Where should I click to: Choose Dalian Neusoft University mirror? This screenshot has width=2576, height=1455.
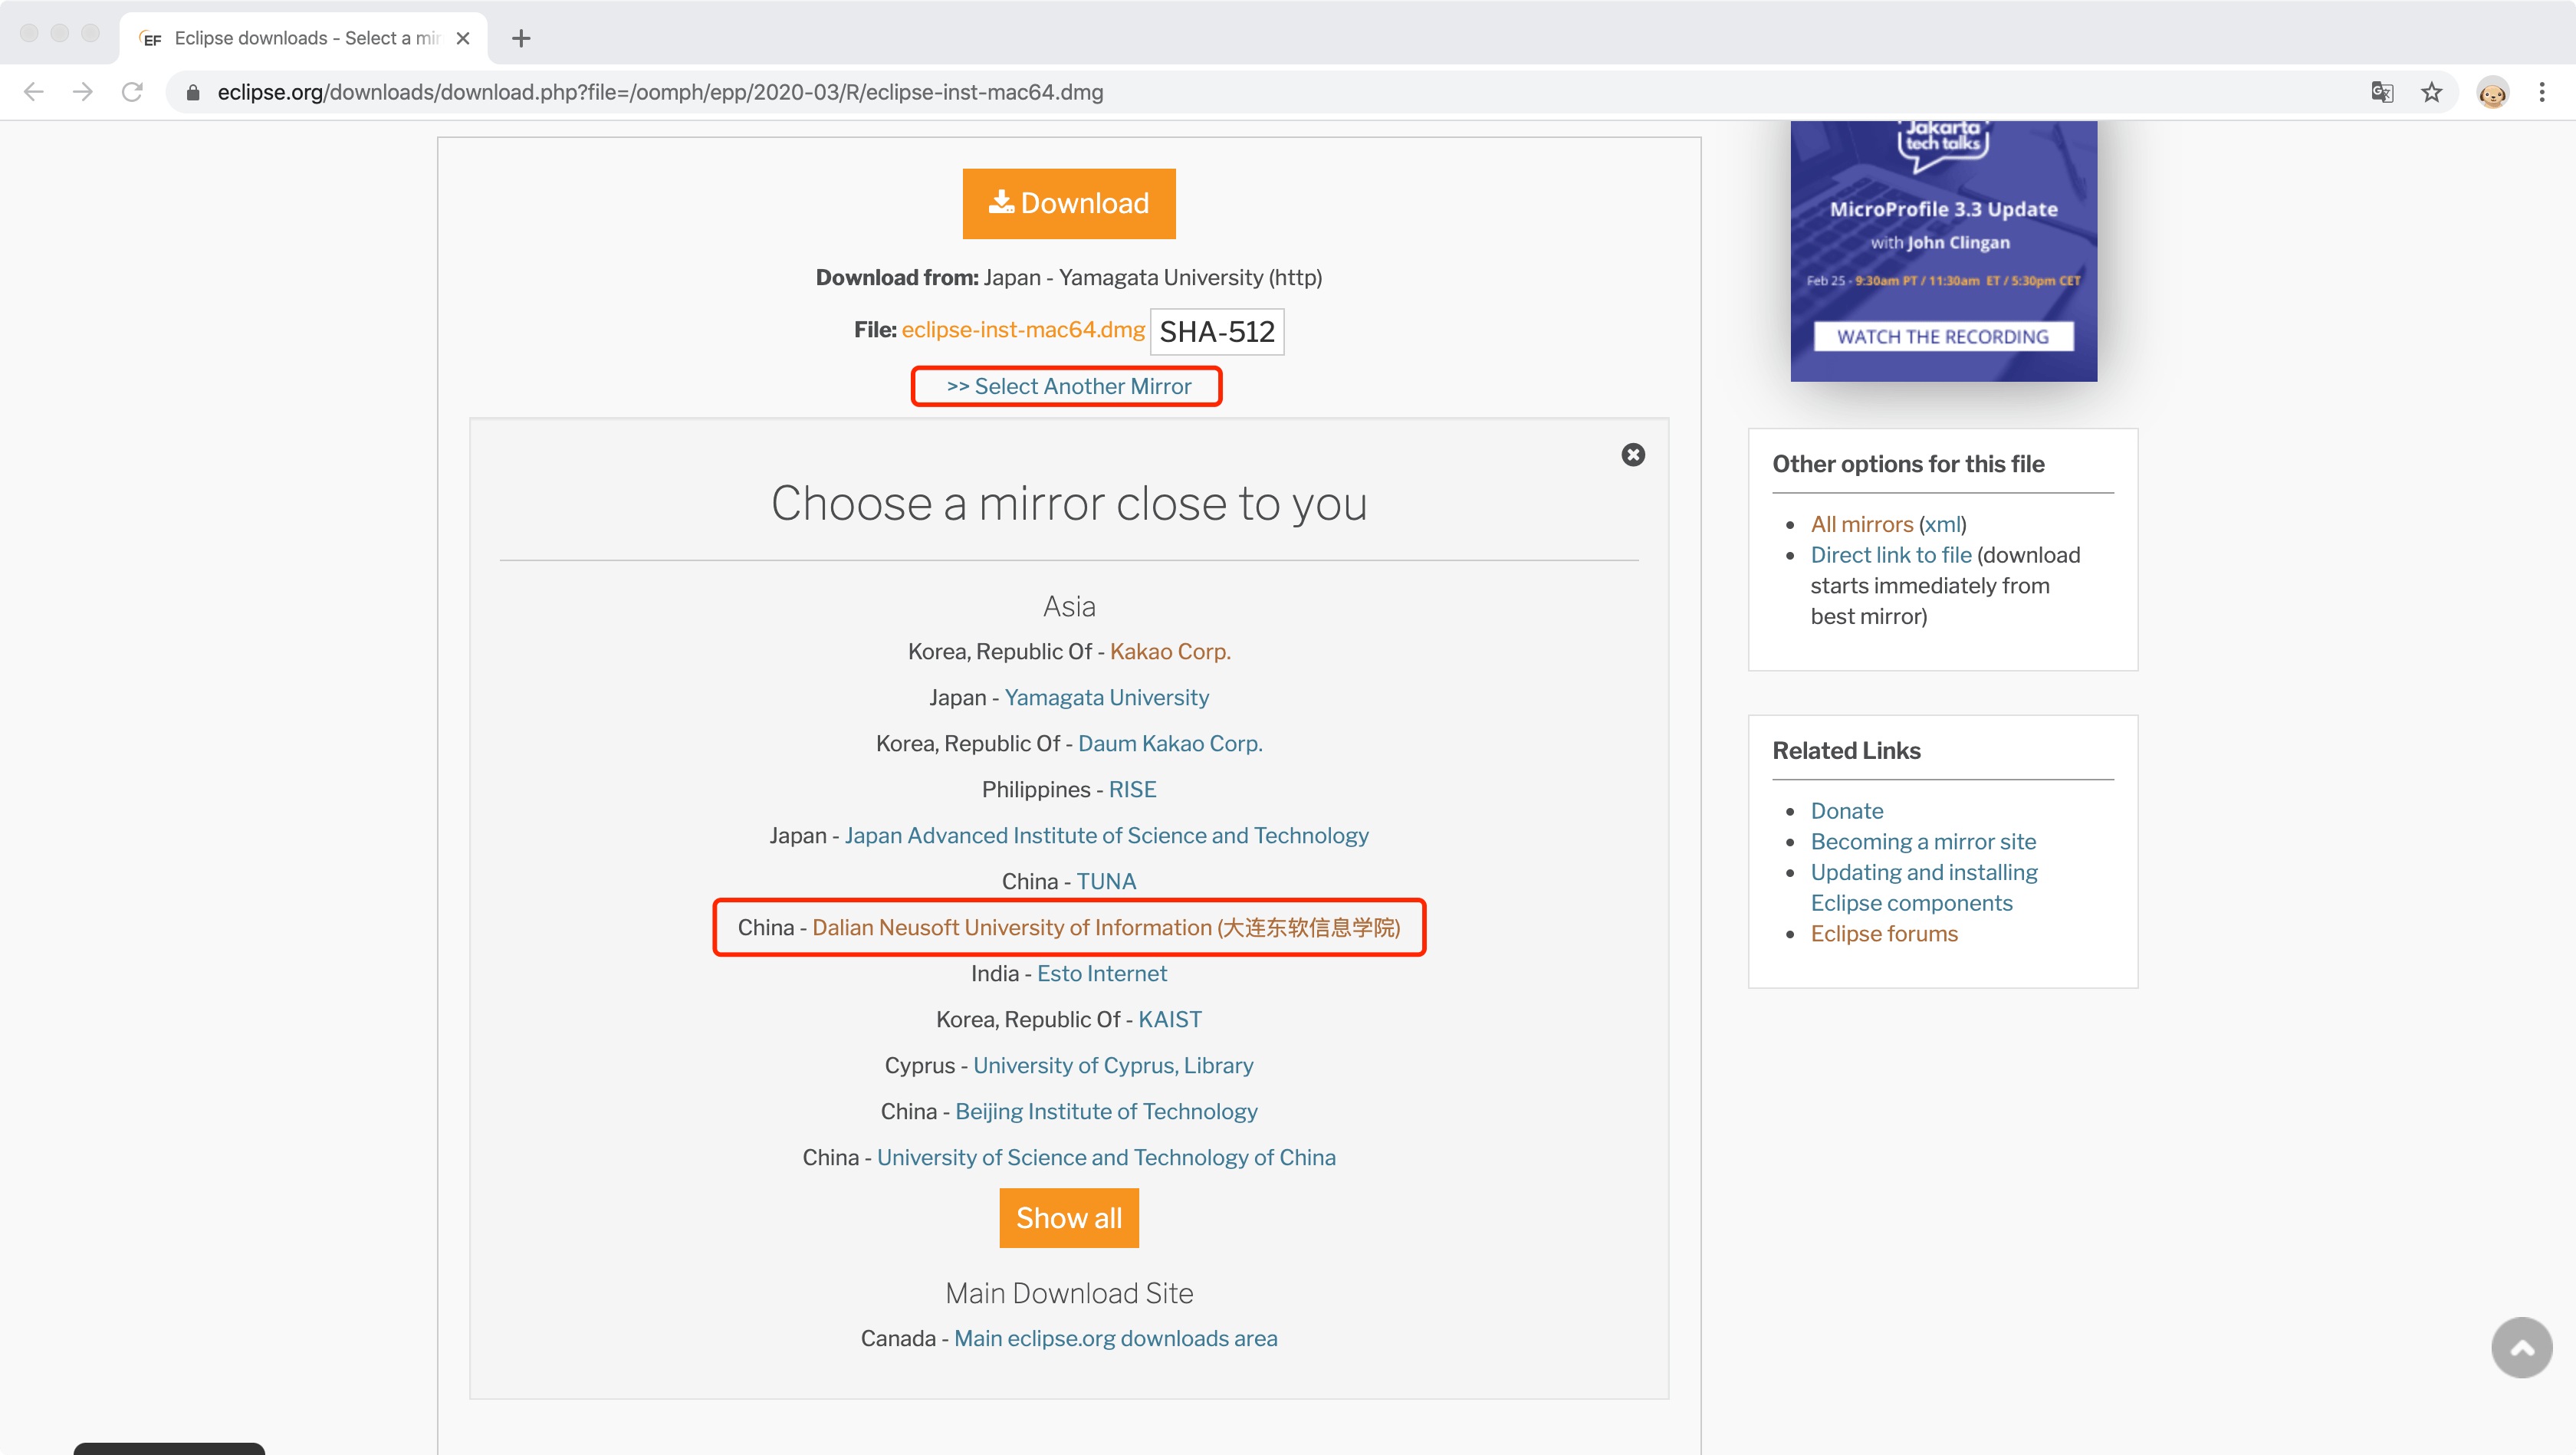[1106, 927]
